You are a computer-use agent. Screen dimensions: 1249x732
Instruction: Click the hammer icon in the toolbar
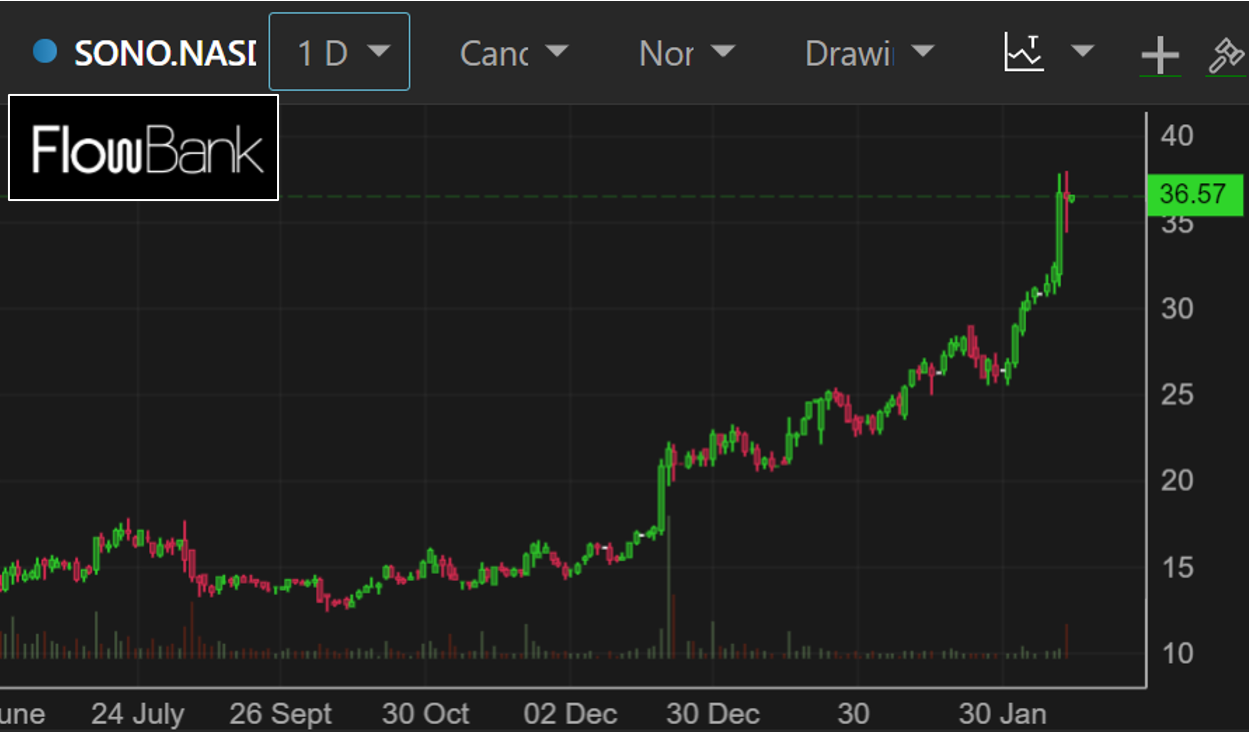click(1225, 55)
